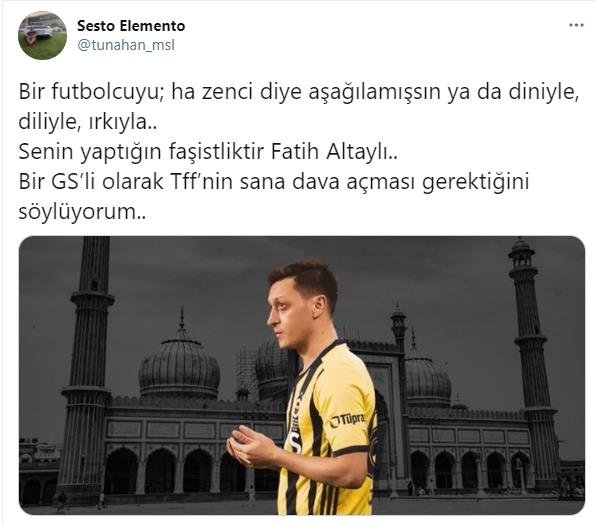
Task: Click the Tüpraş sponsor logo on the sleeve
Action: (347, 420)
